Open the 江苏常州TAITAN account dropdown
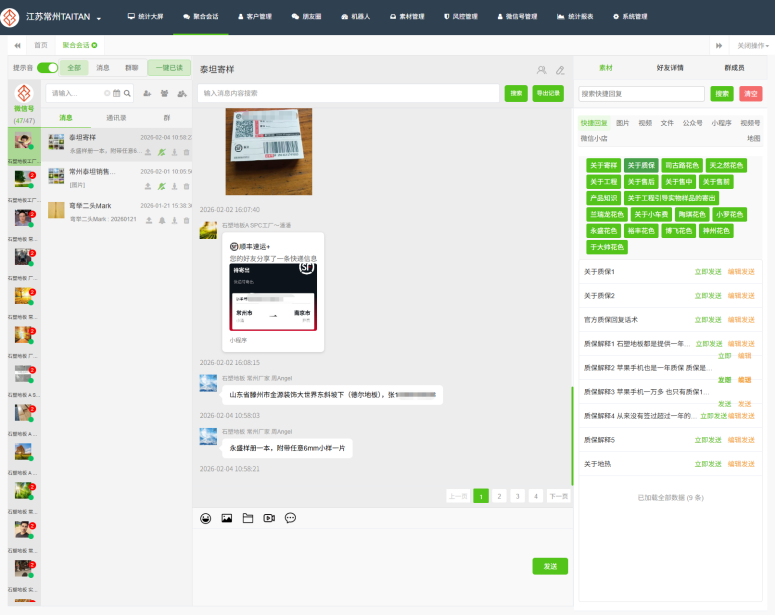This screenshot has width=775, height=615. 63,17
